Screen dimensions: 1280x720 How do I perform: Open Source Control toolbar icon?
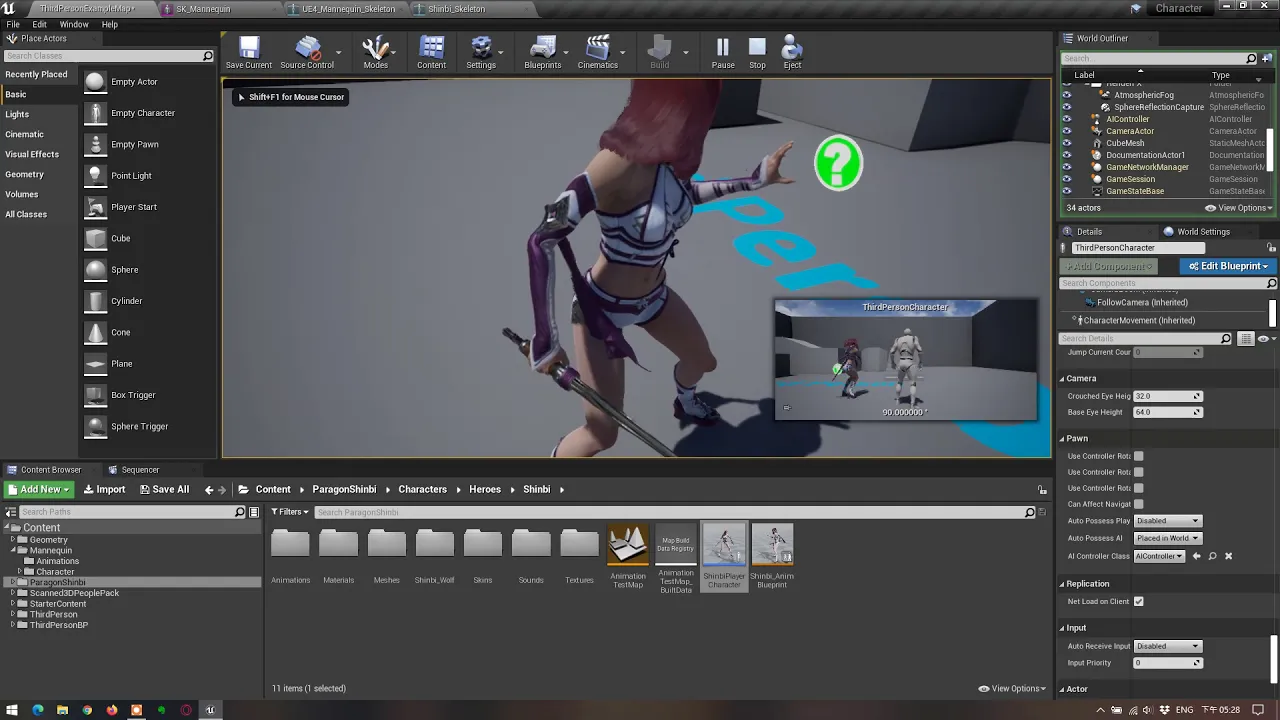pos(307,52)
